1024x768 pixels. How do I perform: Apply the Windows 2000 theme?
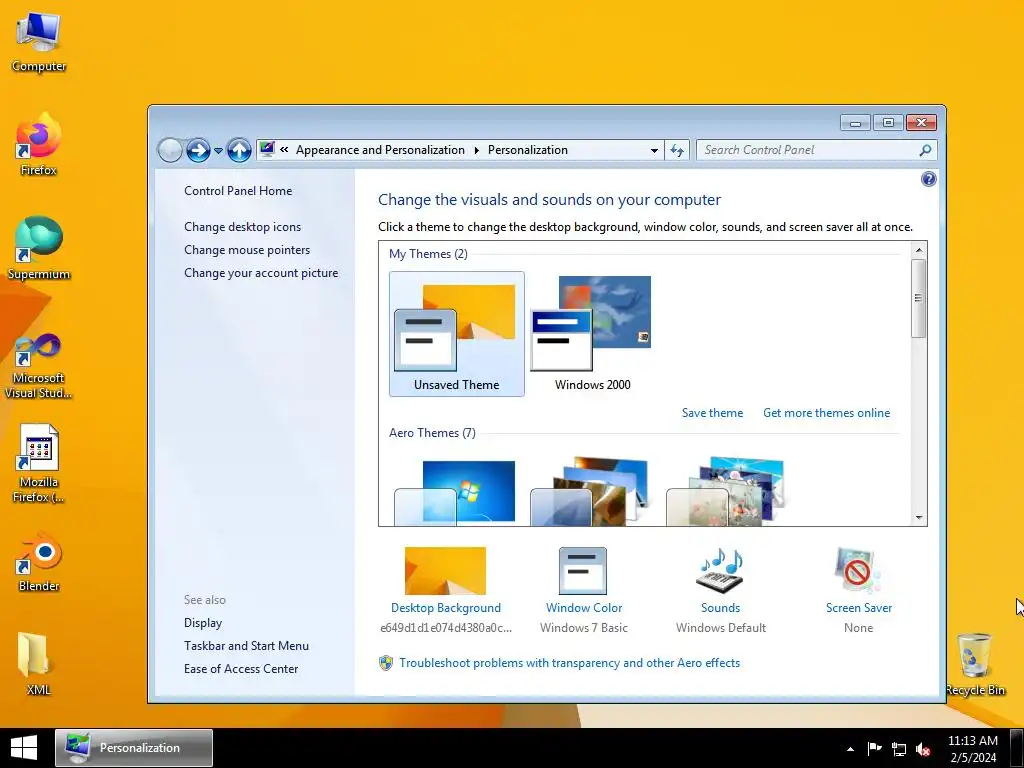(x=592, y=334)
